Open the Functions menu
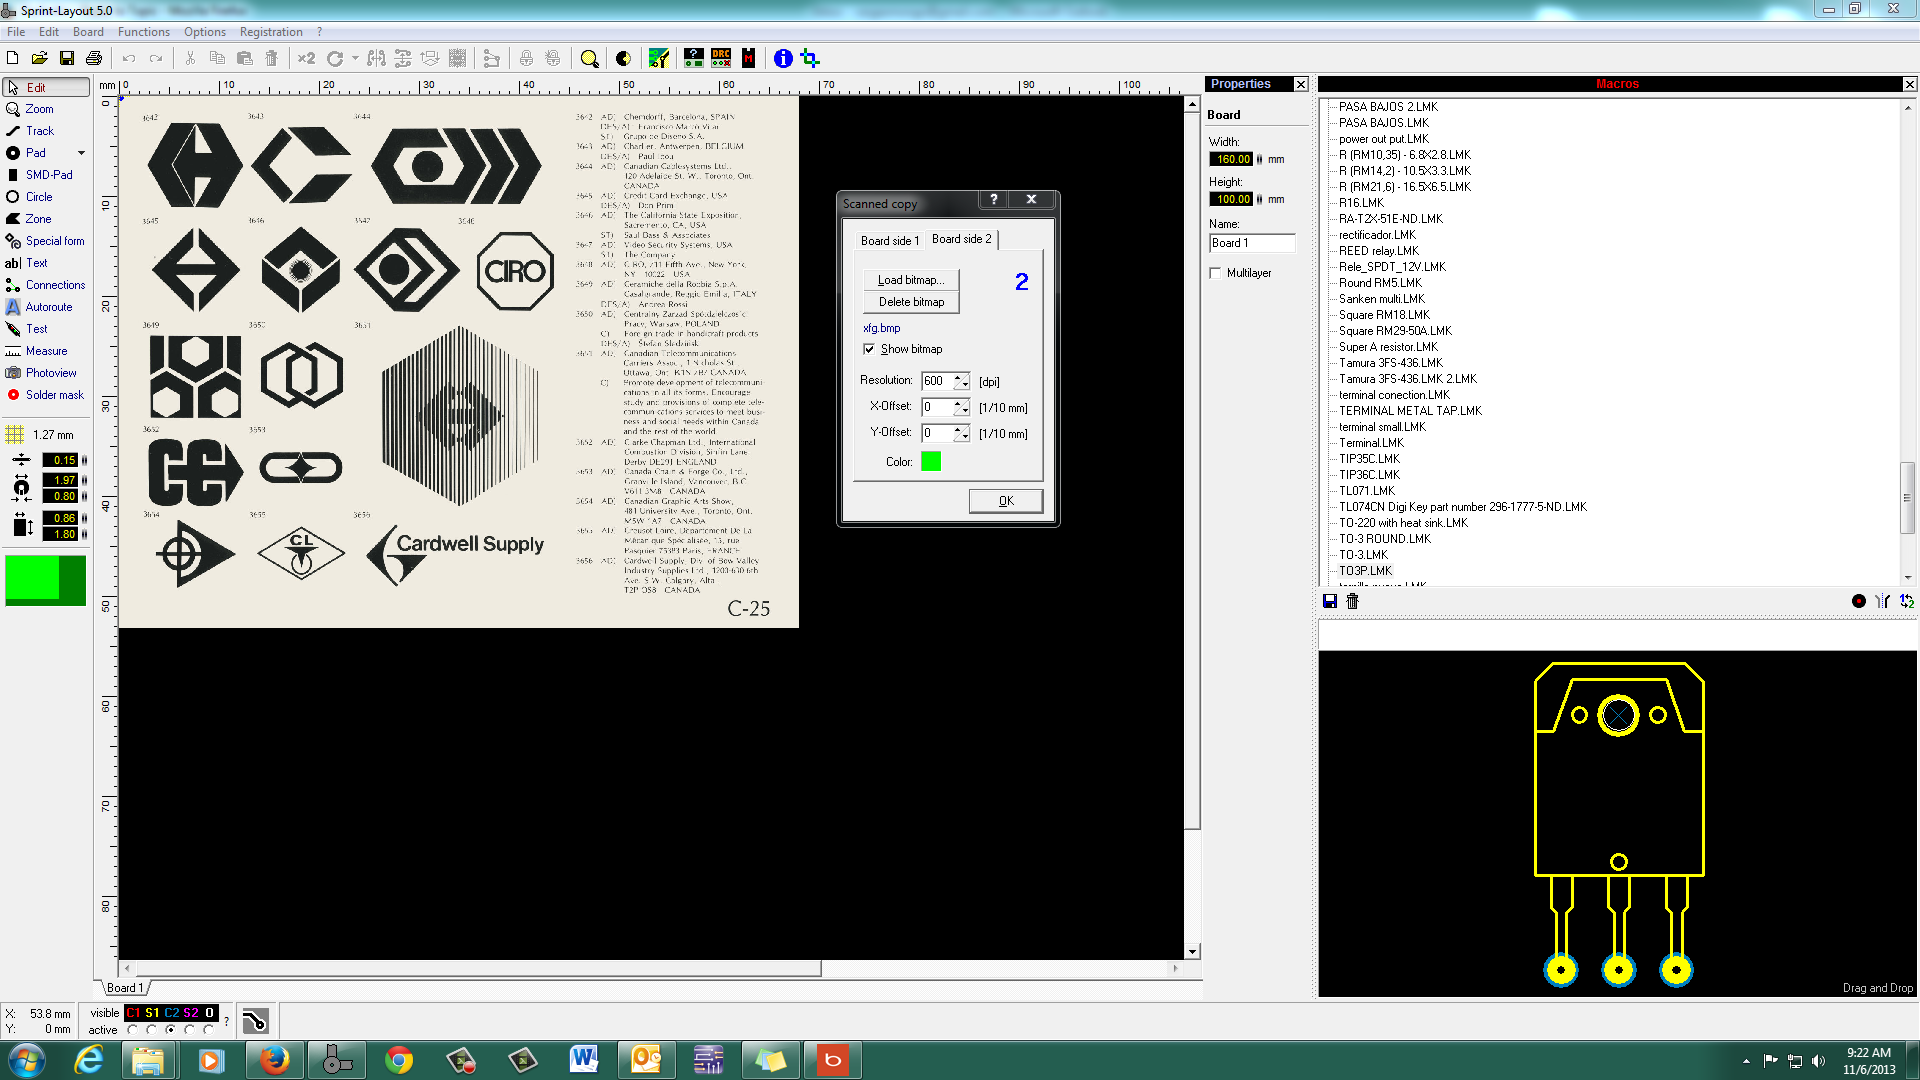1920x1080 pixels. (144, 32)
